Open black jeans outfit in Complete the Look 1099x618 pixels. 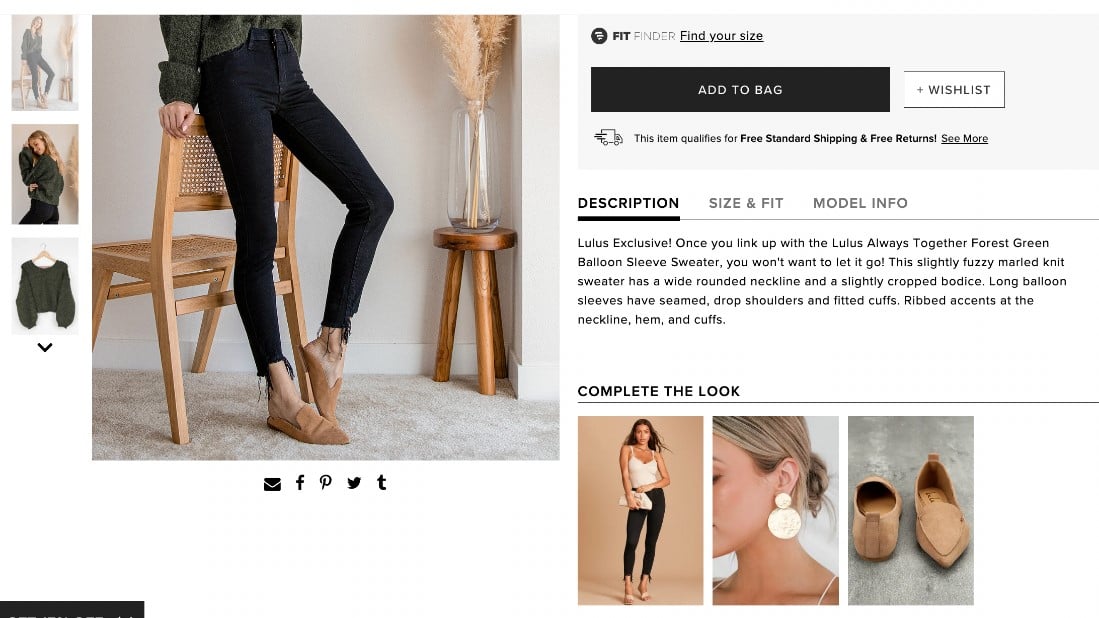pos(641,510)
